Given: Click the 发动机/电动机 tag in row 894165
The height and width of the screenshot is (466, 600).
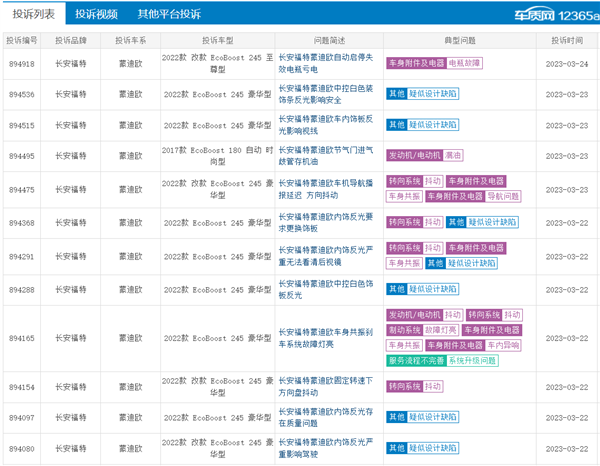Looking at the screenshot, I should click(x=414, y=315).
